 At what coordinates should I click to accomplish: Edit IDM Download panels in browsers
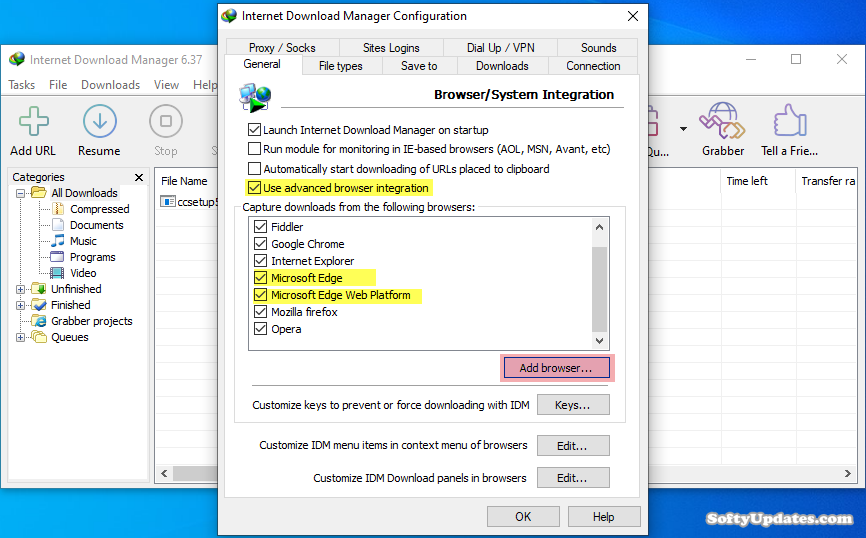pos(573,478)
